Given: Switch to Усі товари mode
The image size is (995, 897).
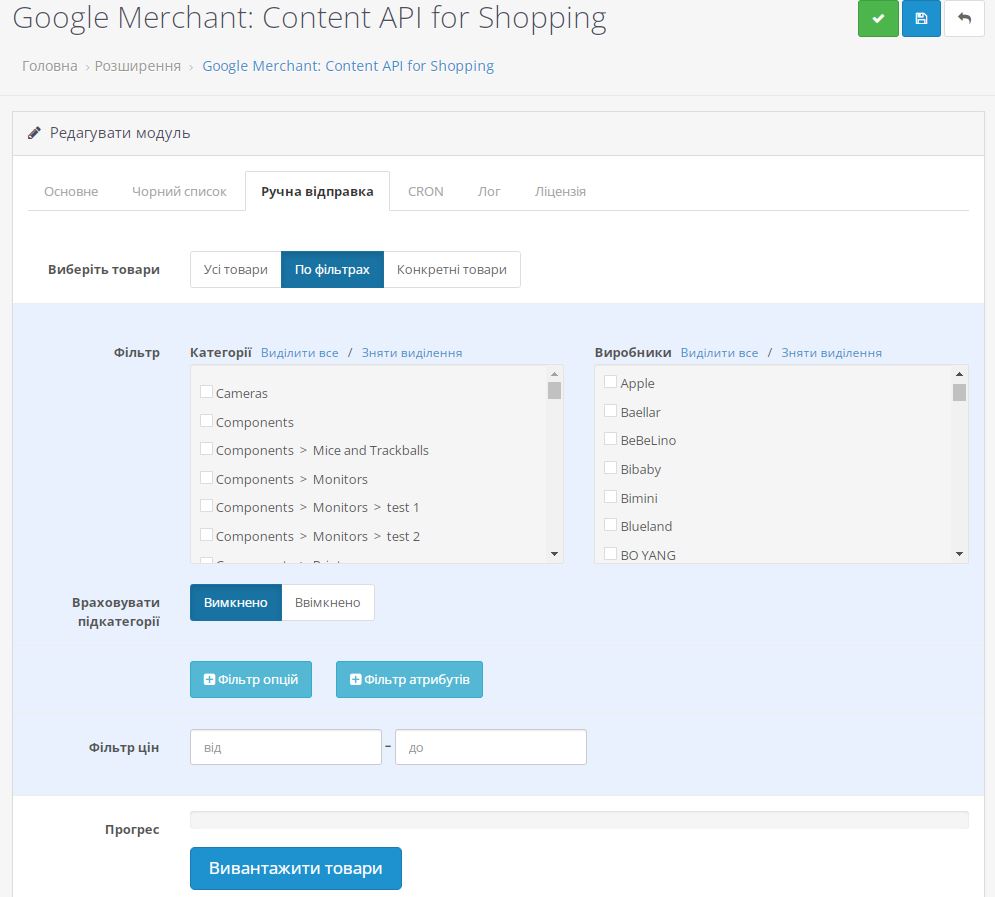Looking at the screenshot, I should 235,269.
